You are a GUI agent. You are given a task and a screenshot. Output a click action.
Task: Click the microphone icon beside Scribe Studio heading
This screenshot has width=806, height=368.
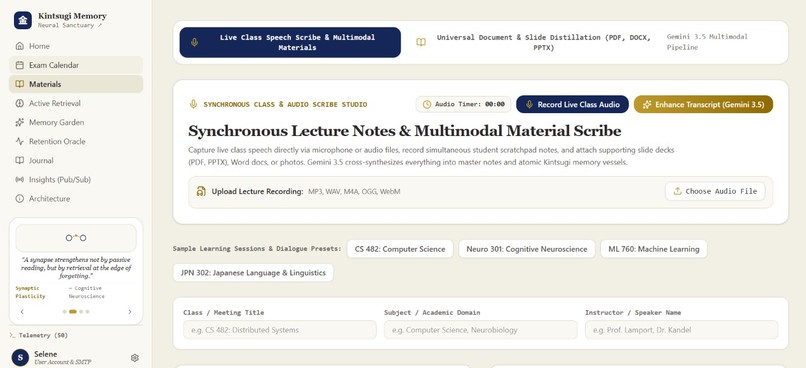(x=193, y=104)
